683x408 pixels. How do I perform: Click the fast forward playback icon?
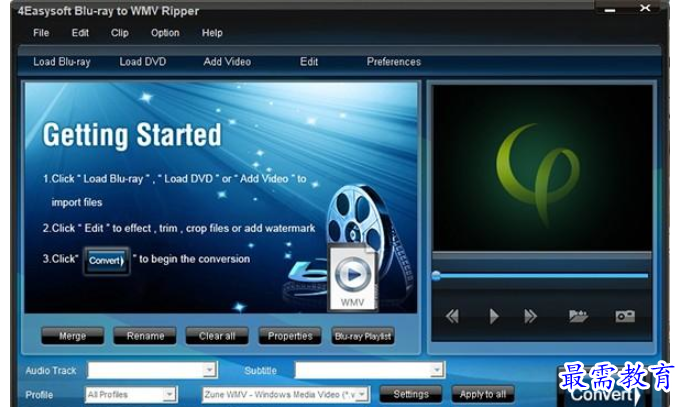530,316
